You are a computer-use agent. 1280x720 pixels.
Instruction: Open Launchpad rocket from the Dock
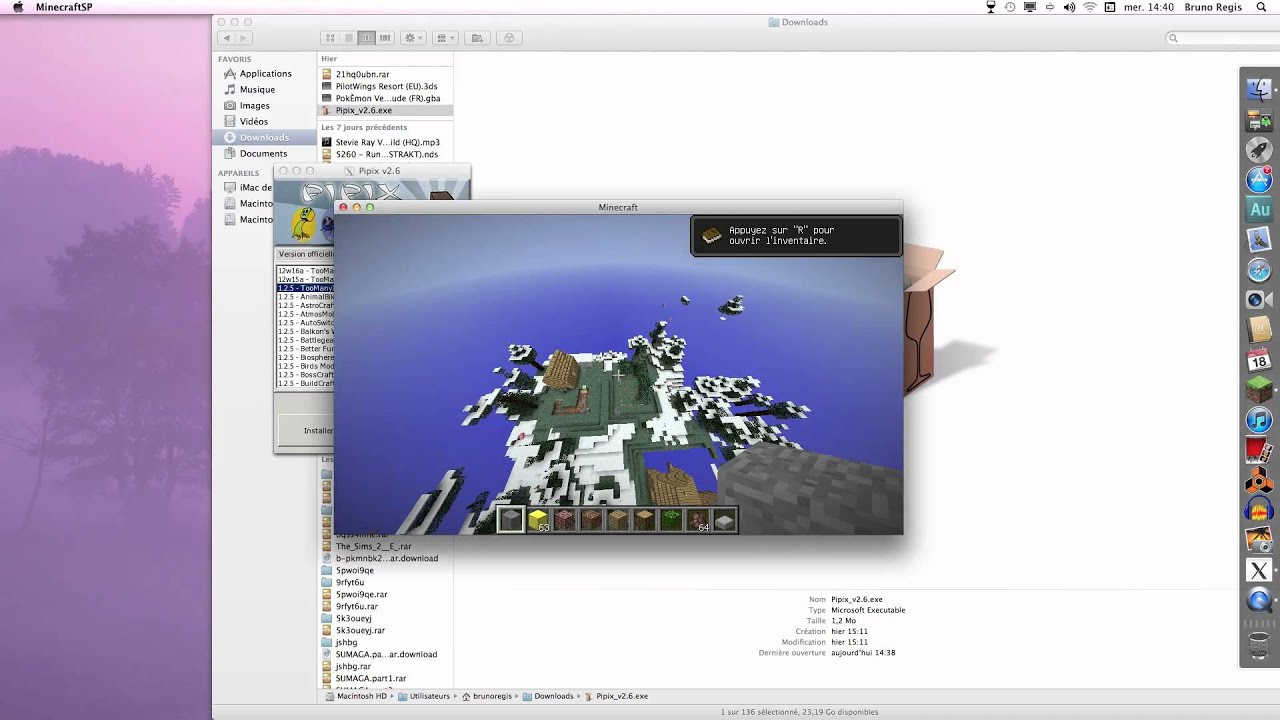tap(1259, 150)
